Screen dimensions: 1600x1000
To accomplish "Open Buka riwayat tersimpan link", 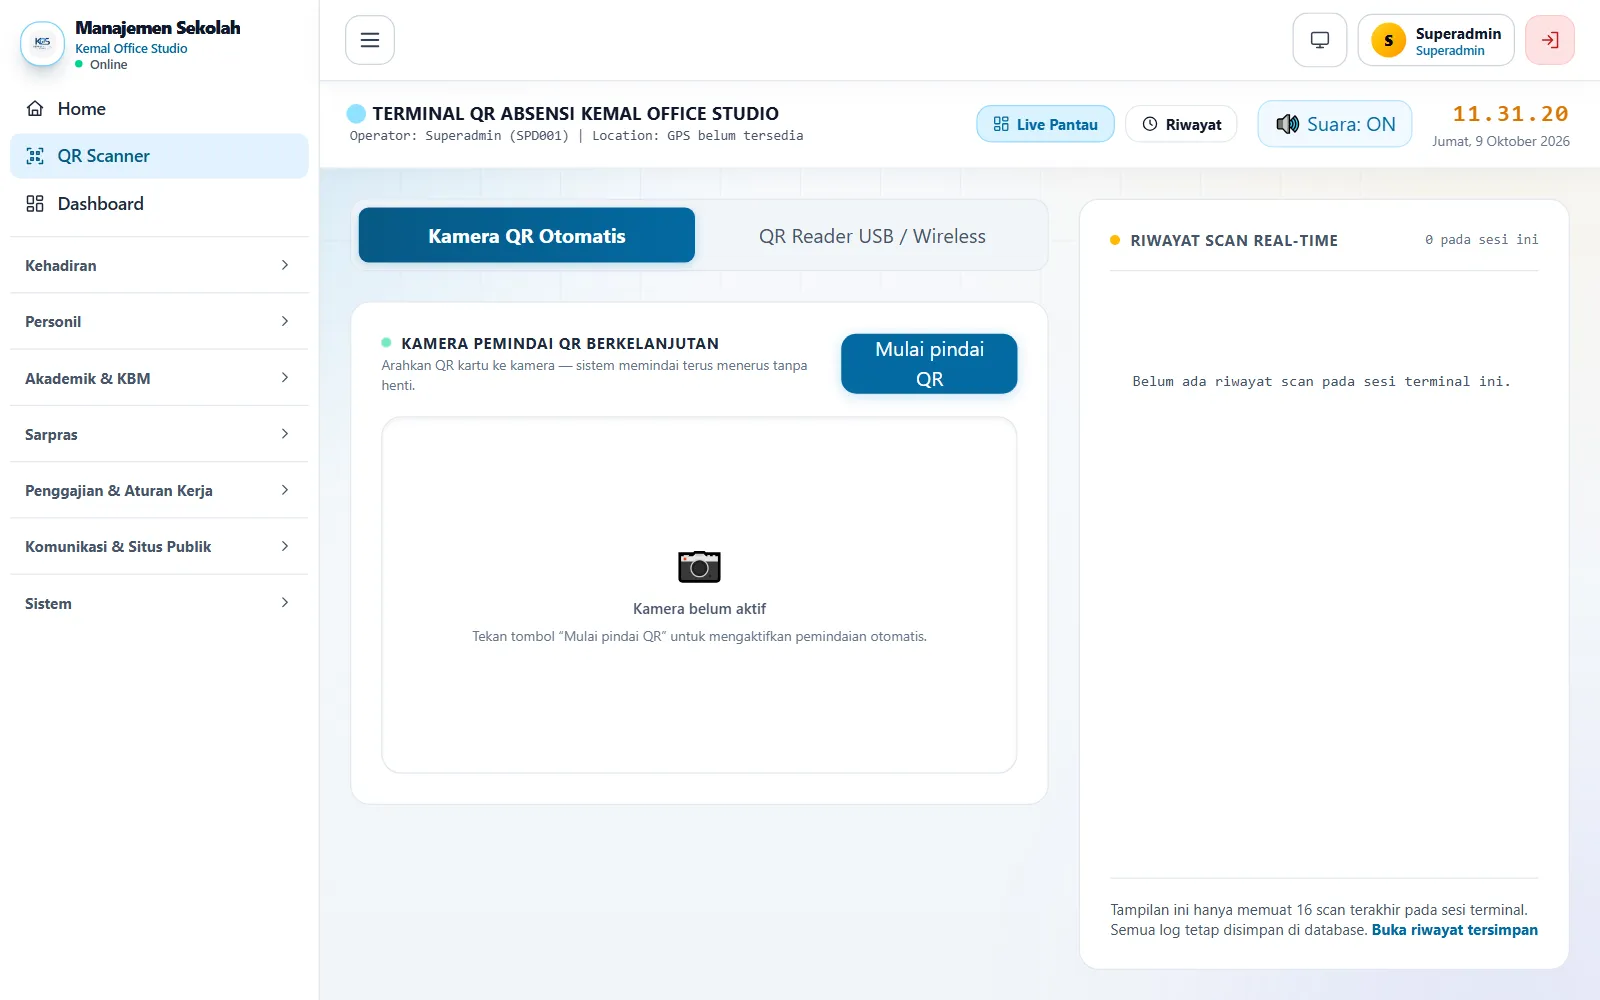I will [1454, 930].
